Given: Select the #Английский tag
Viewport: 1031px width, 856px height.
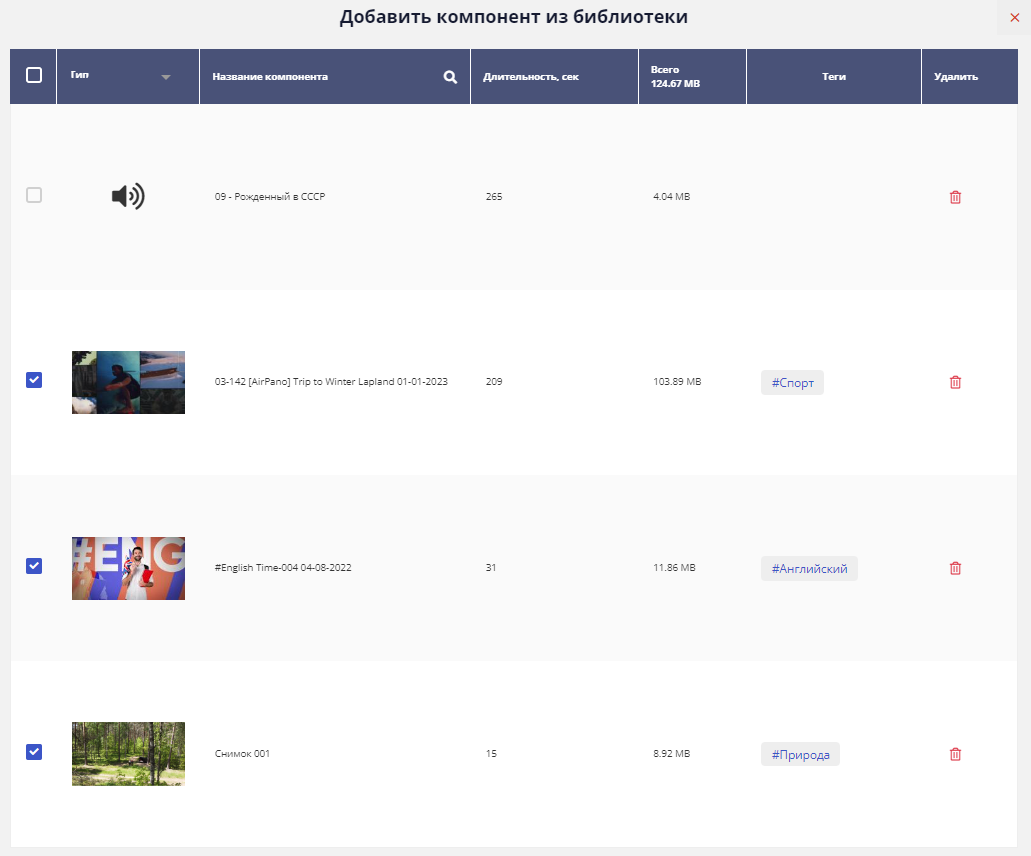Looking at the screenshot, I should [x=809, y=569].
